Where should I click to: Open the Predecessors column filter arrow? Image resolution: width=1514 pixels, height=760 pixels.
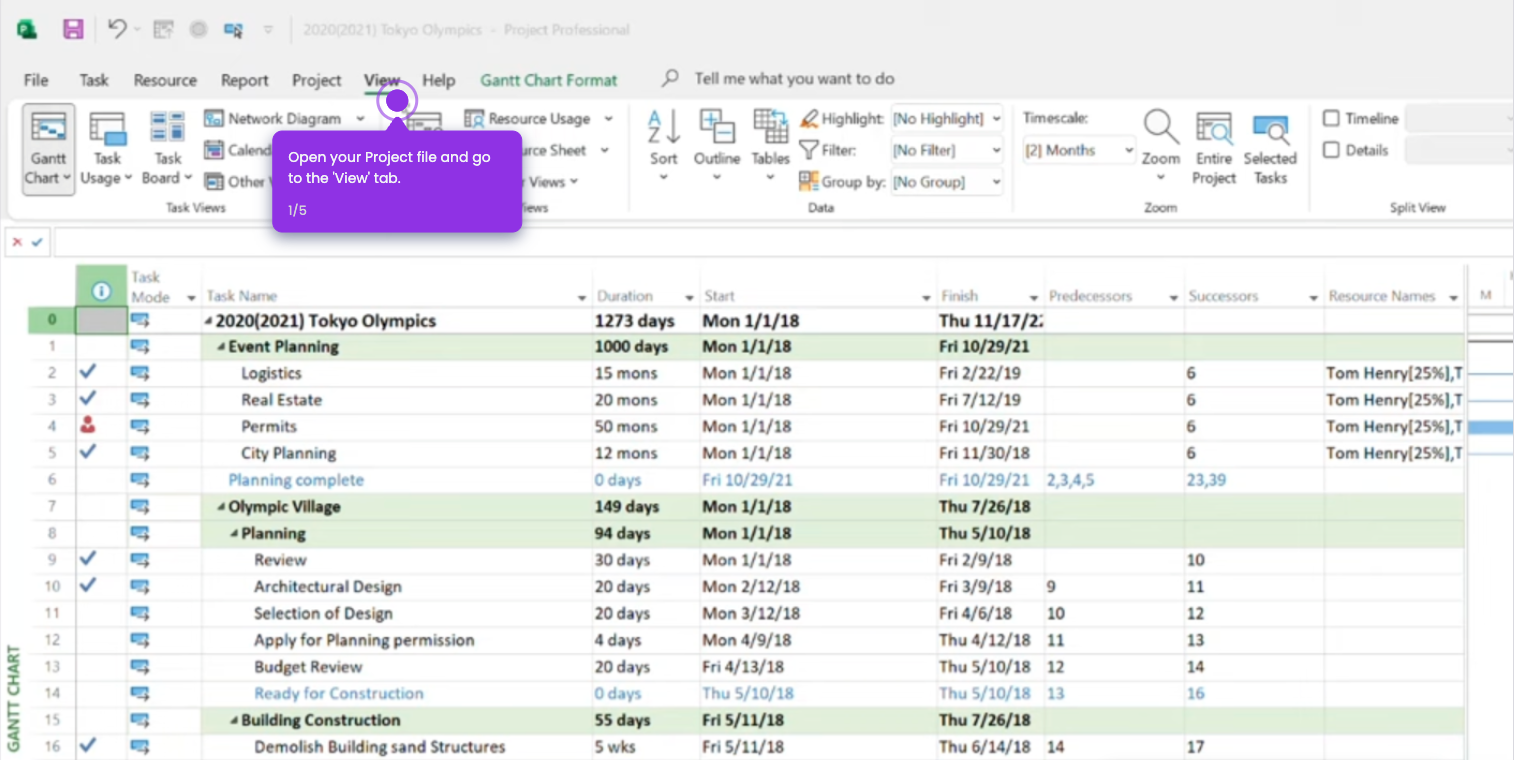click(1174, 298)
